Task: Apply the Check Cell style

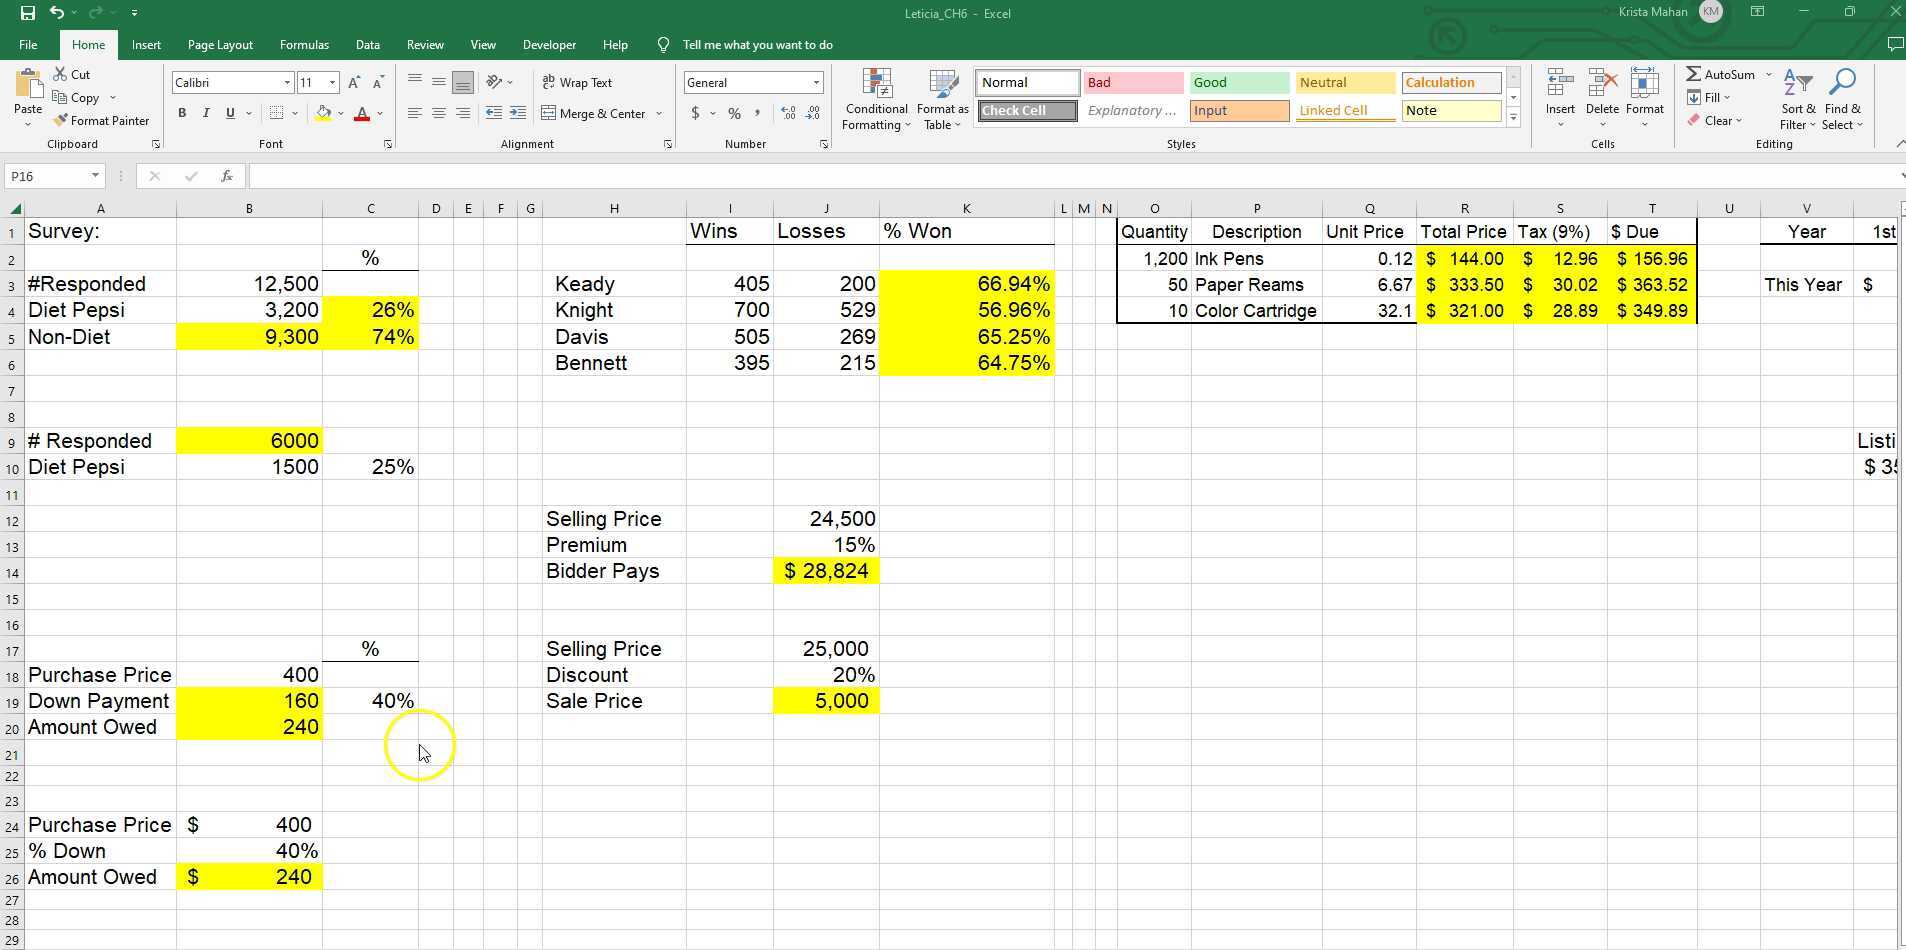Action: [x=1026, y=110]
